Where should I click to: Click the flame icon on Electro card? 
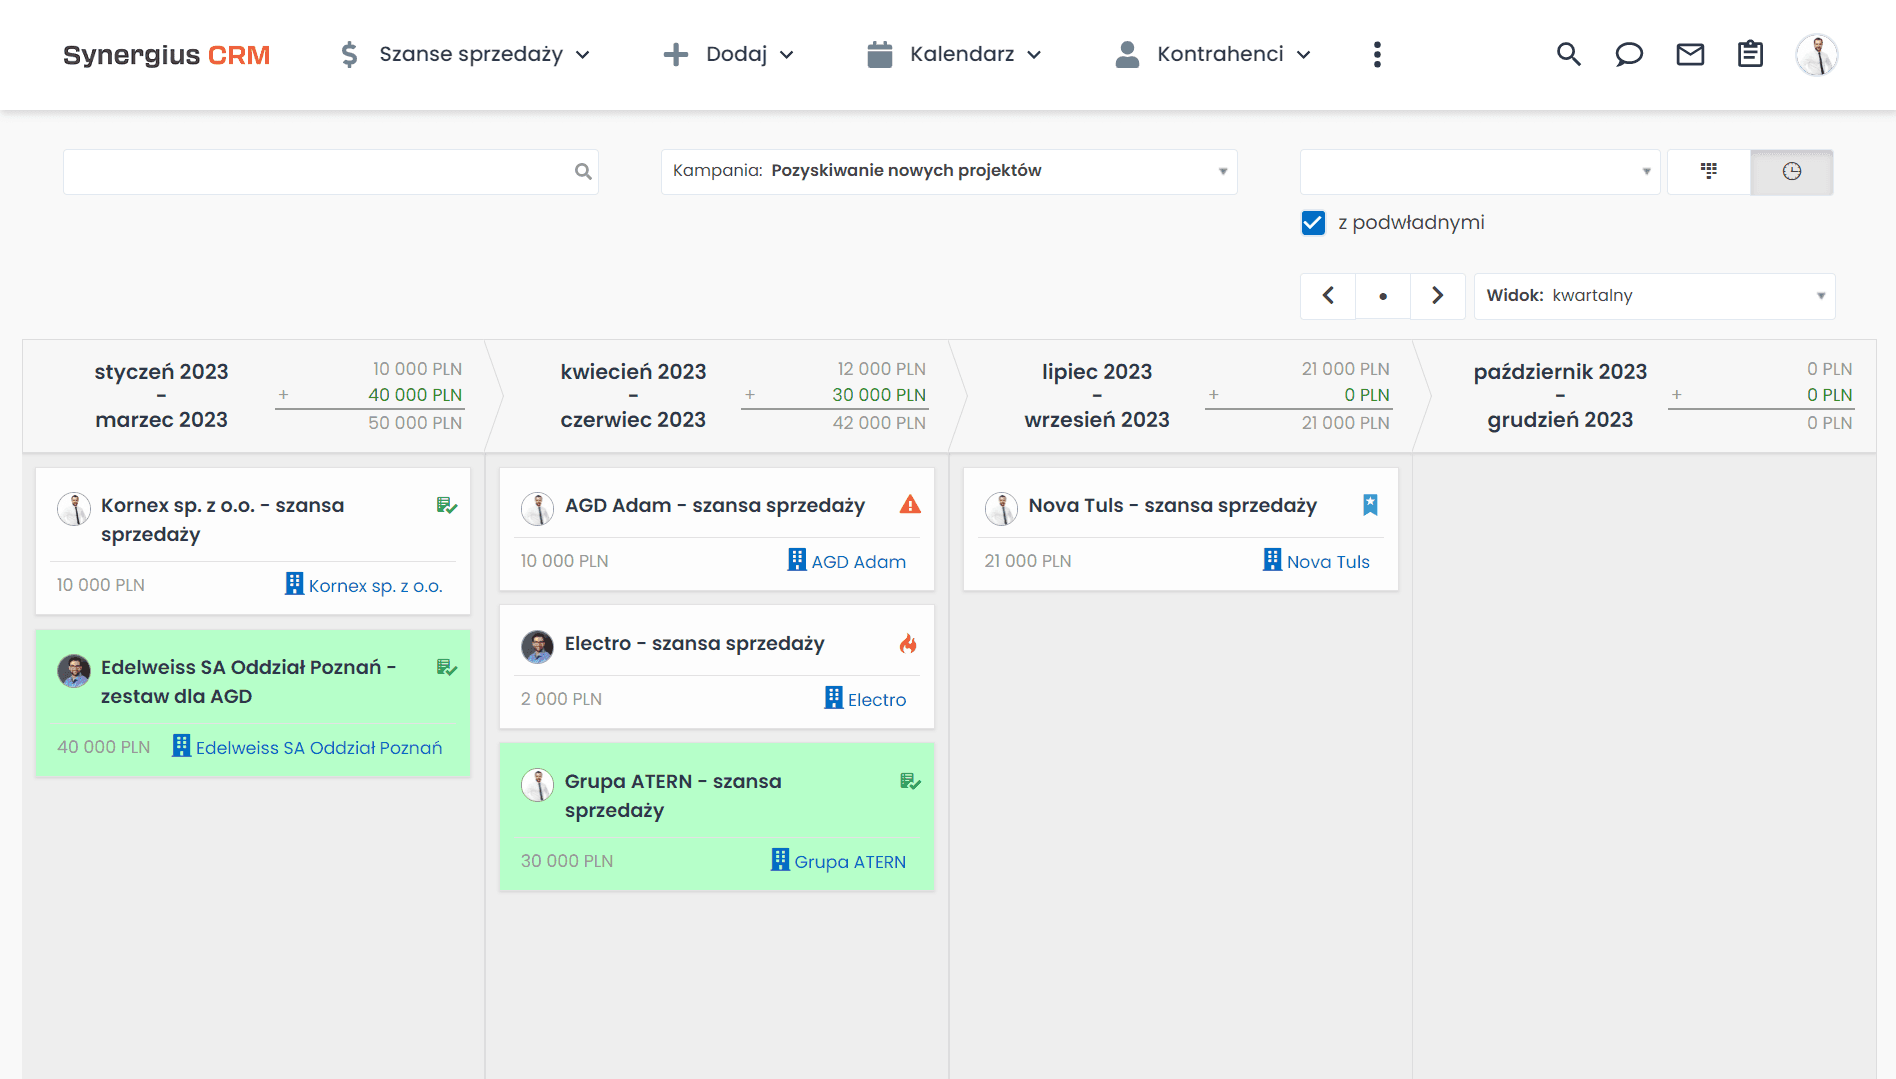click(908, 643)
